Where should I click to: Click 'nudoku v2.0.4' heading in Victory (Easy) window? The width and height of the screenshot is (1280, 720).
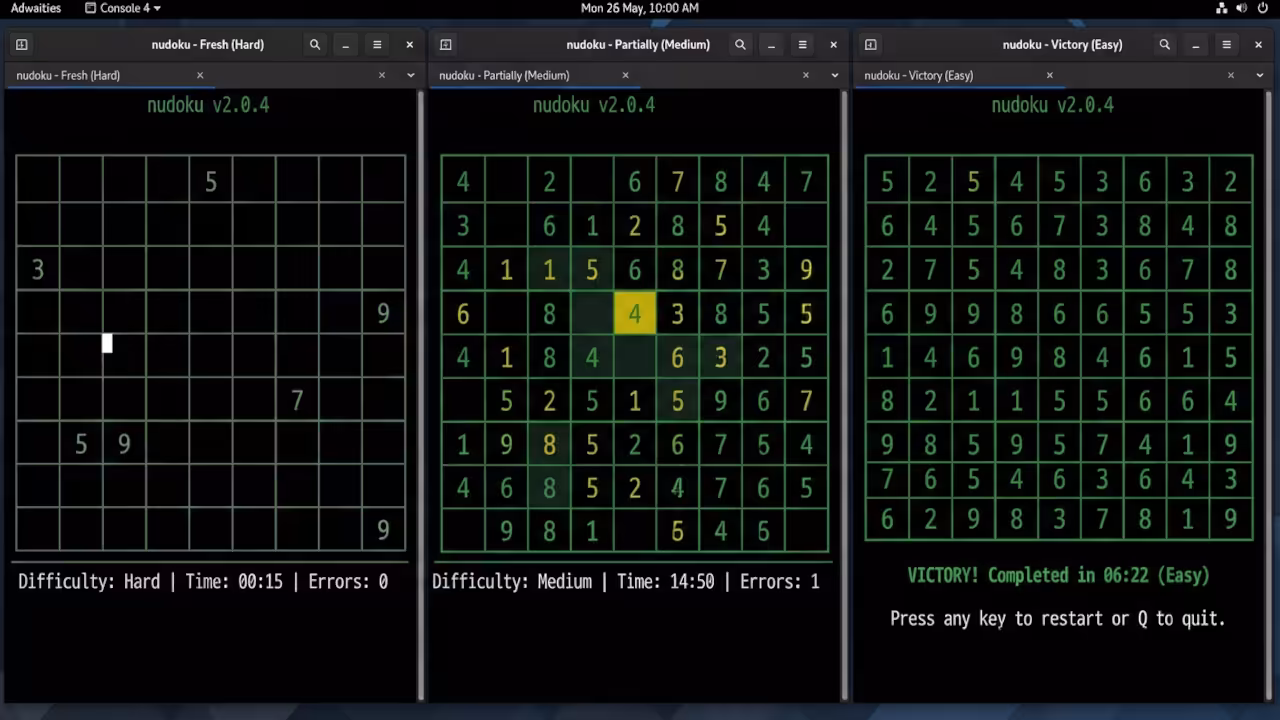(x=1053, y=105)
